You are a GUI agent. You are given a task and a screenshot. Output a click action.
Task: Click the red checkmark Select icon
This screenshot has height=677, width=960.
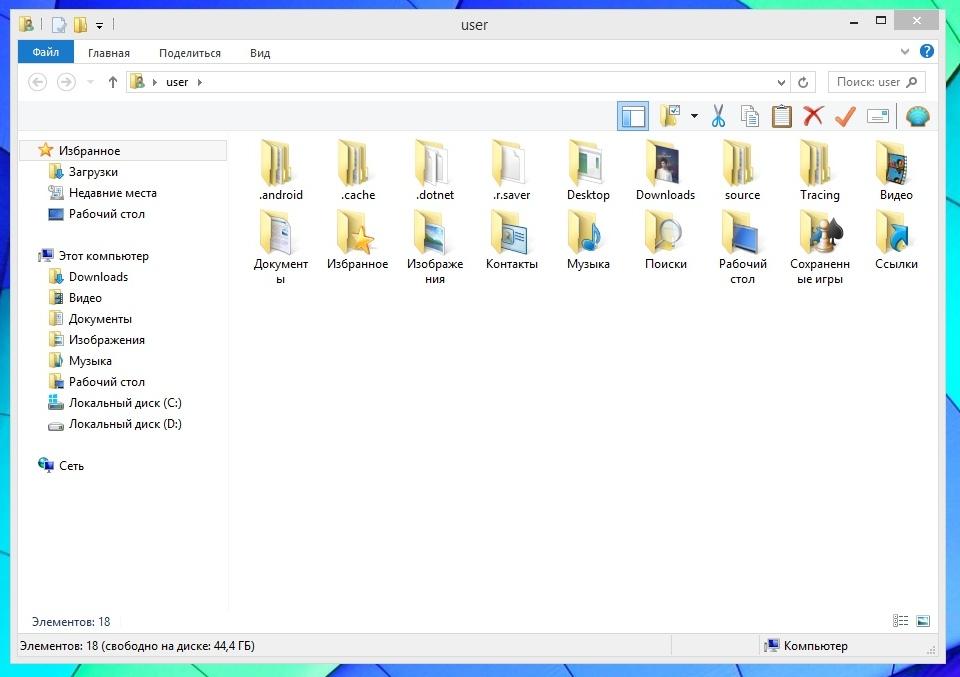click(x=844, y=115)
